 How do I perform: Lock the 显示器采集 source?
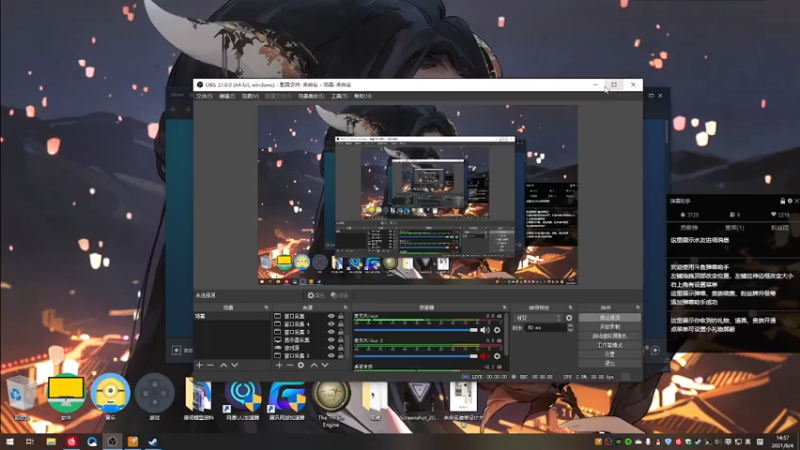tap(341, 340)
